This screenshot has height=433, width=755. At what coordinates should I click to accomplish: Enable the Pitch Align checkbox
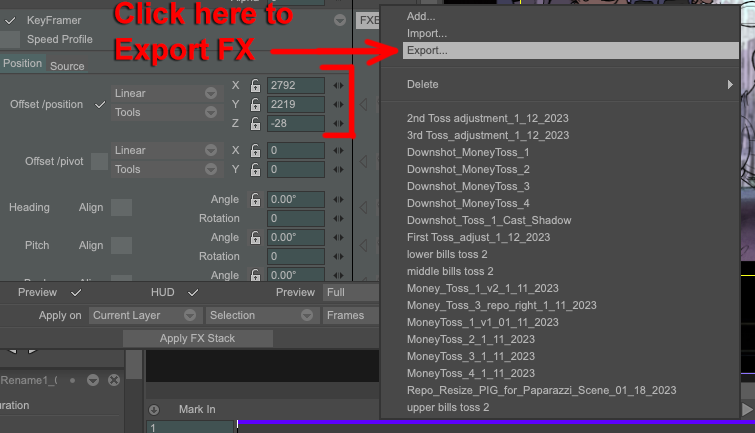(121, 245)
